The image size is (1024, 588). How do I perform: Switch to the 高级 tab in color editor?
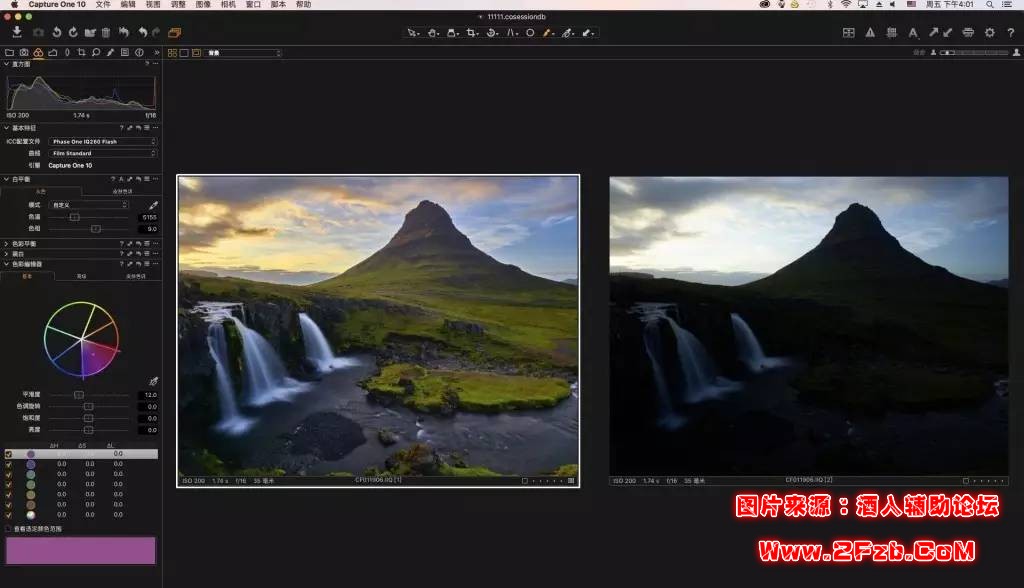click(x=81, y=276)
